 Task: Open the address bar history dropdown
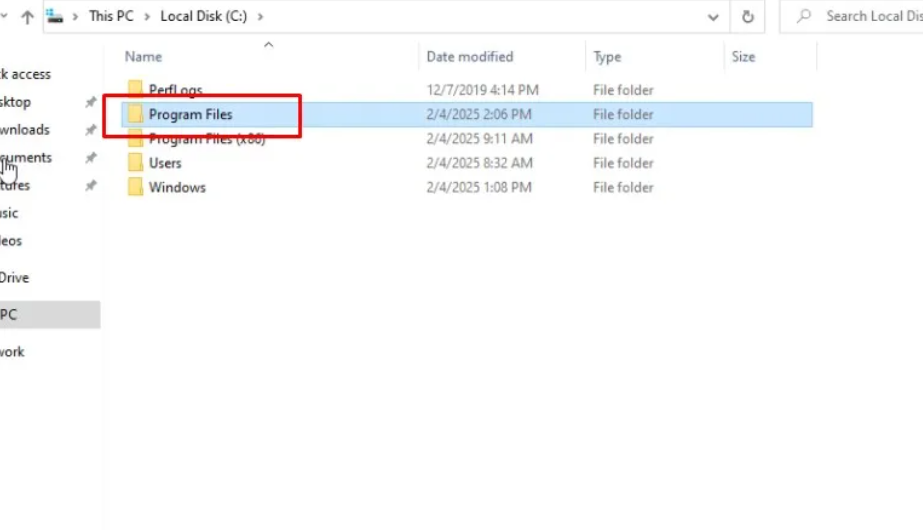point(713,17)
